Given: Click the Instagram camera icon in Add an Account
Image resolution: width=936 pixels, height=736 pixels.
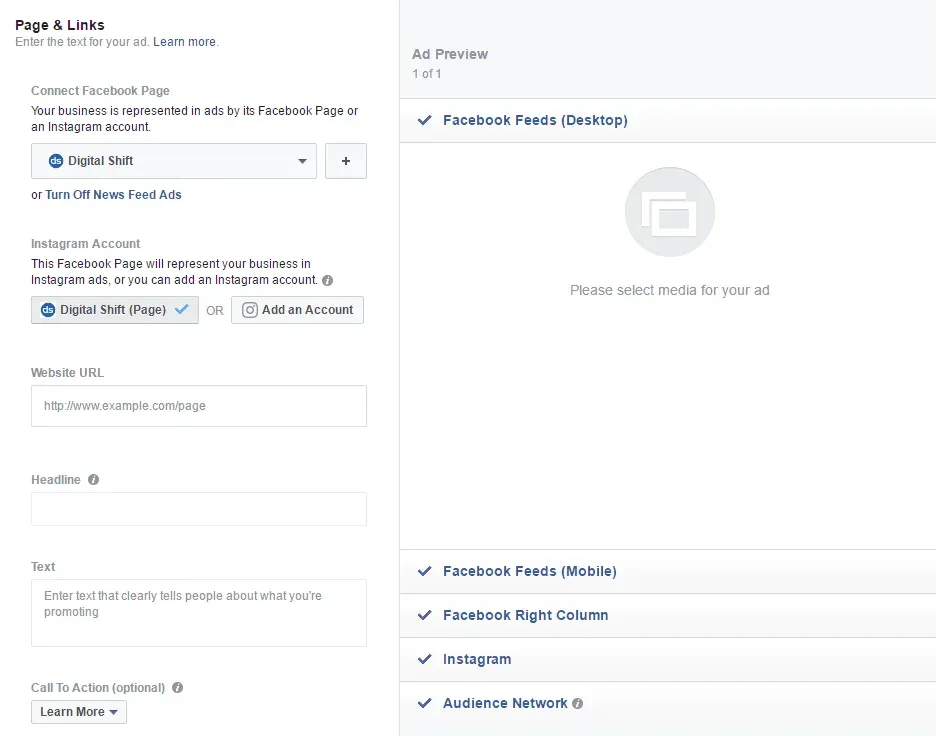Looking at the screenshot, I should (249, 310).
